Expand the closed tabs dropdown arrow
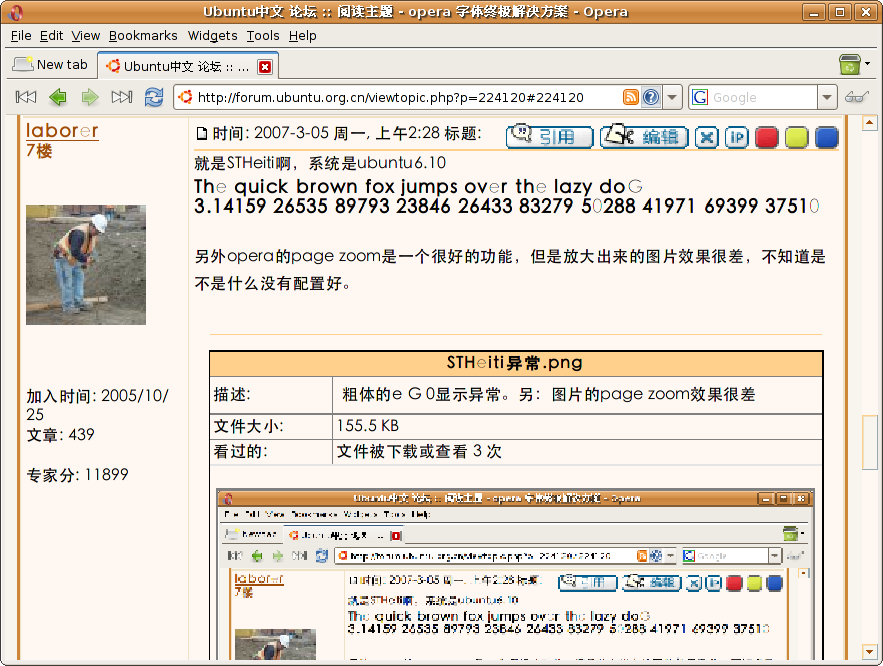 point(868,64)
